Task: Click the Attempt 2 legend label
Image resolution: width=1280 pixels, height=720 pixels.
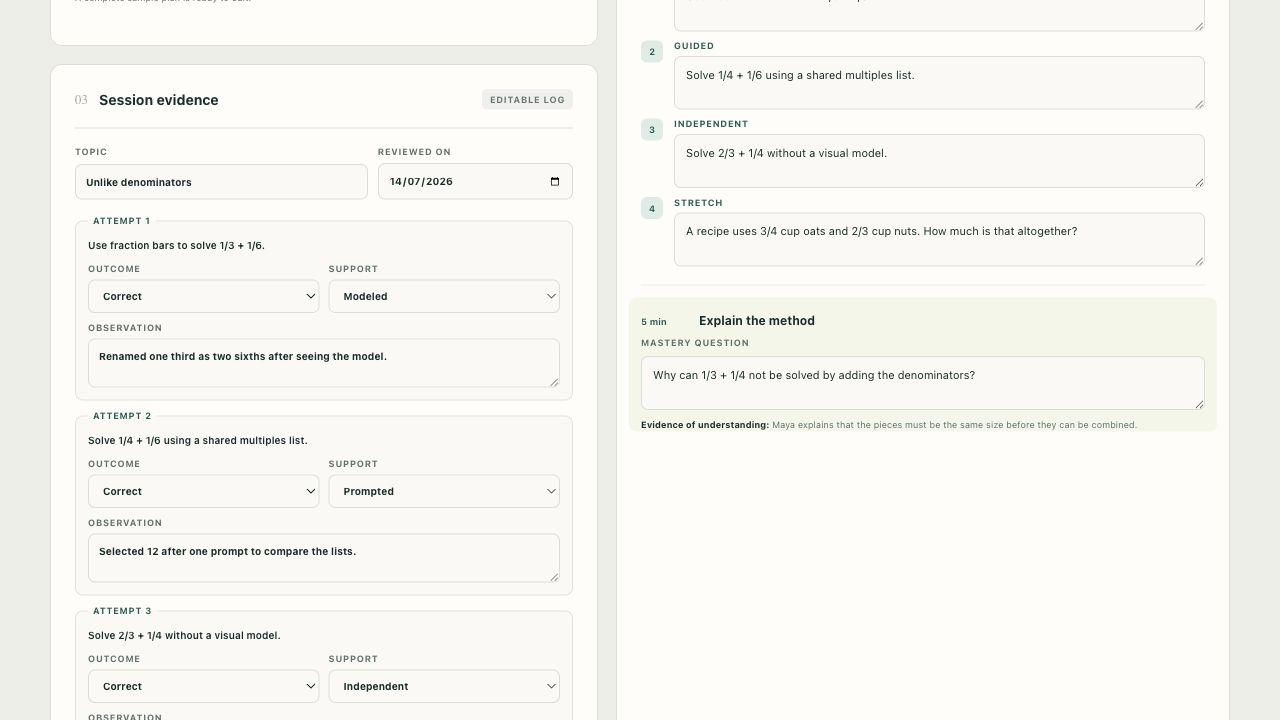Action: tap(121, 416)
